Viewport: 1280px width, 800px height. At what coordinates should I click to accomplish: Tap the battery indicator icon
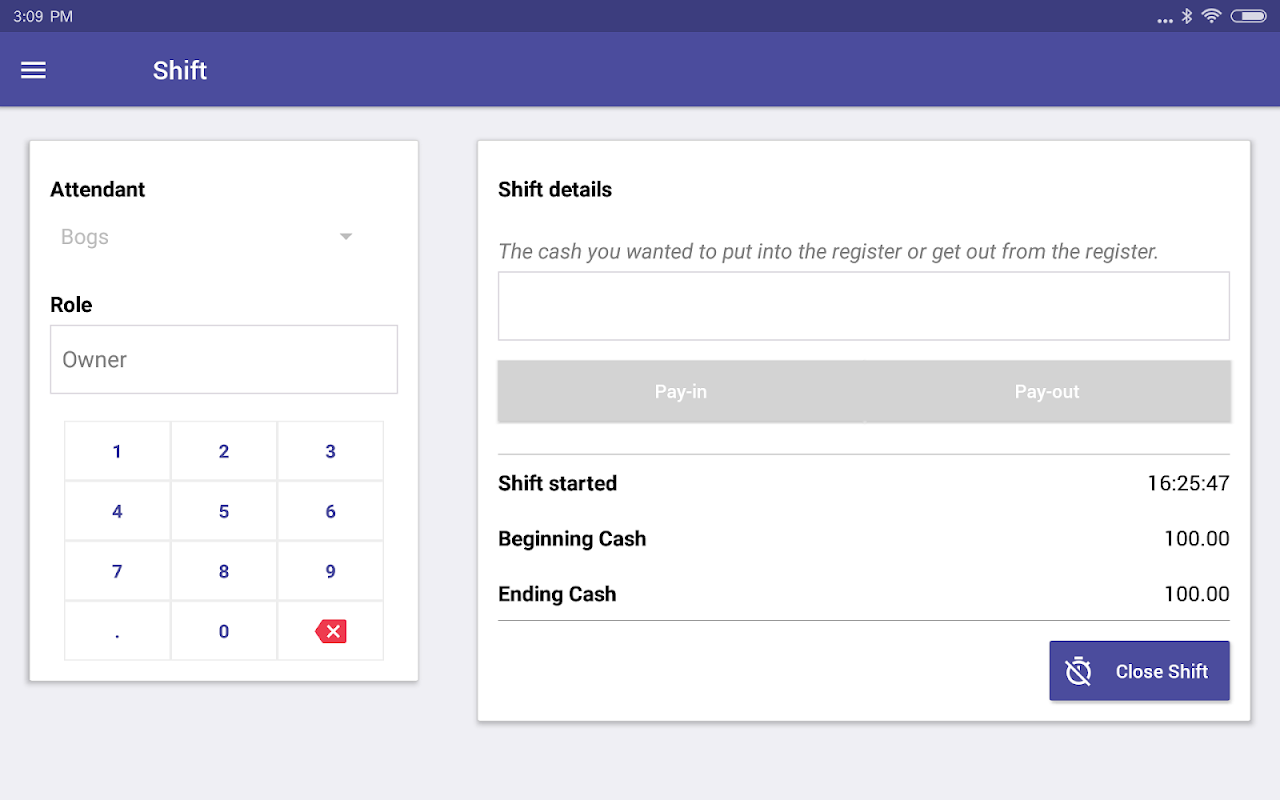(x=1249, y=16)
